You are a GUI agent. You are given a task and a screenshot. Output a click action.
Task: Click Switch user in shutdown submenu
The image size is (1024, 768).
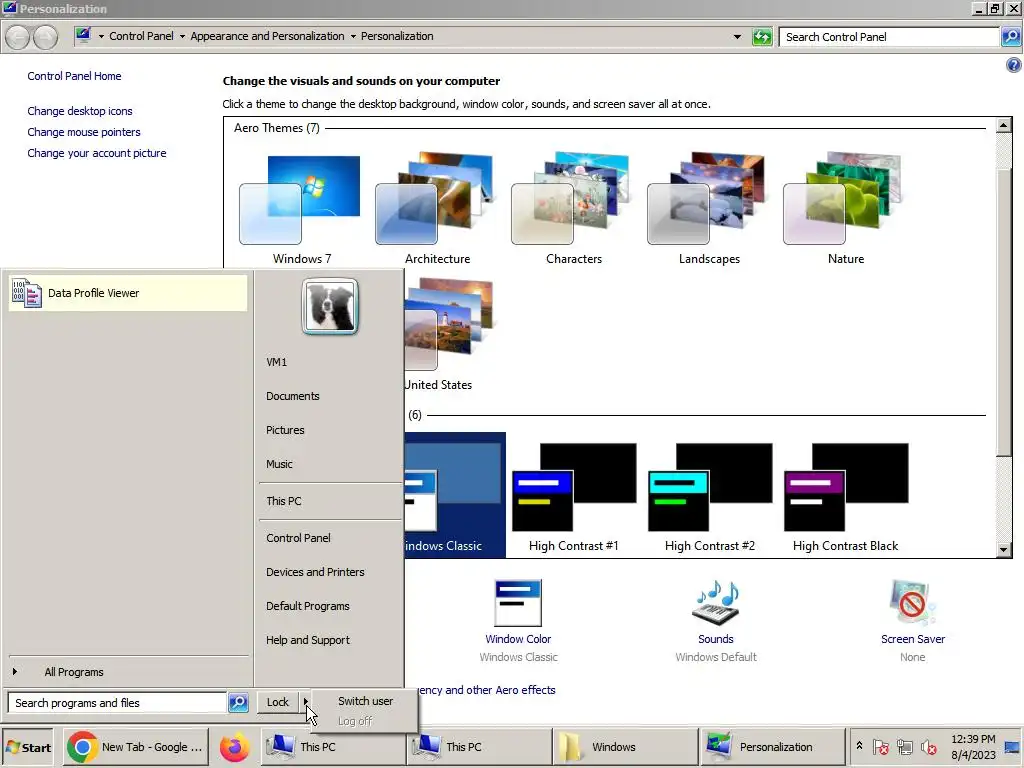365,701
